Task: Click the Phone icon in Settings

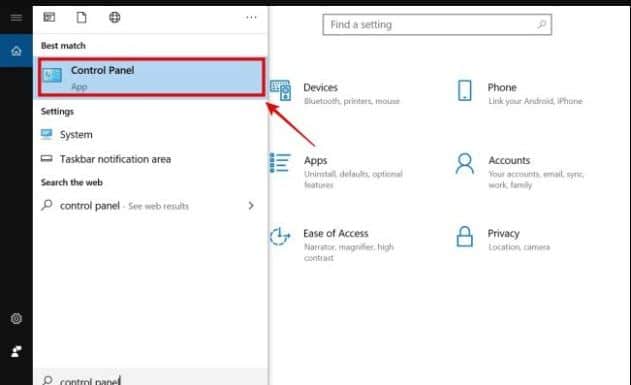Action: click(465, 90)
